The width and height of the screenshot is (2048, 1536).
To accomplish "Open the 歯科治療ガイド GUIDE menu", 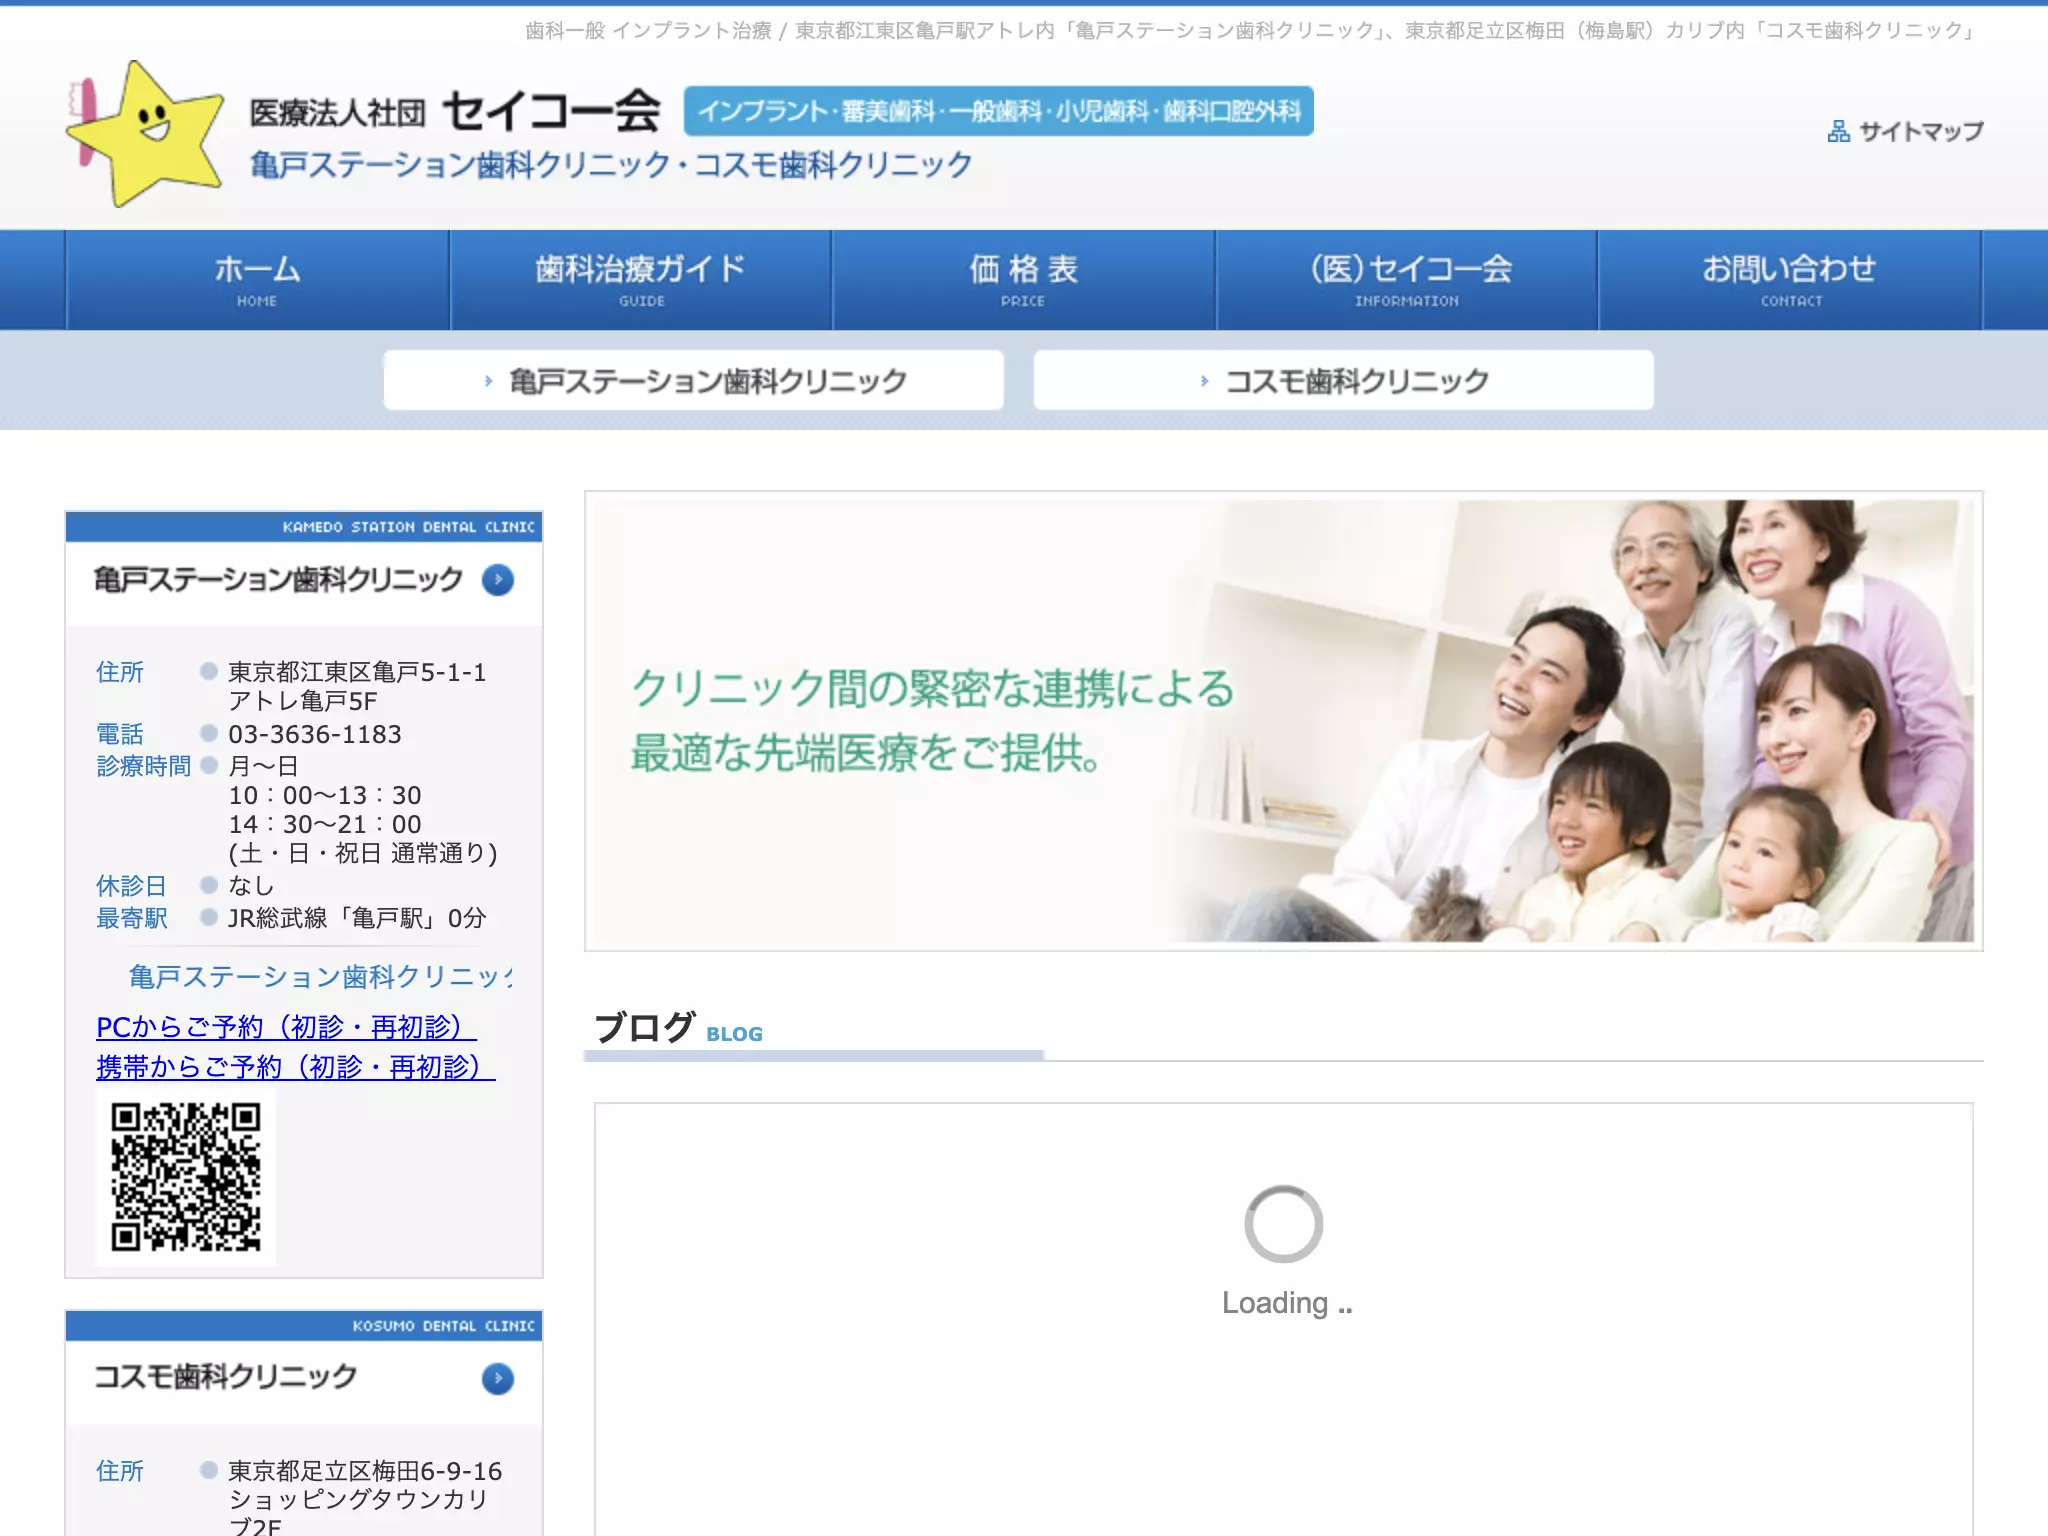I will click(x=641, y=280).
